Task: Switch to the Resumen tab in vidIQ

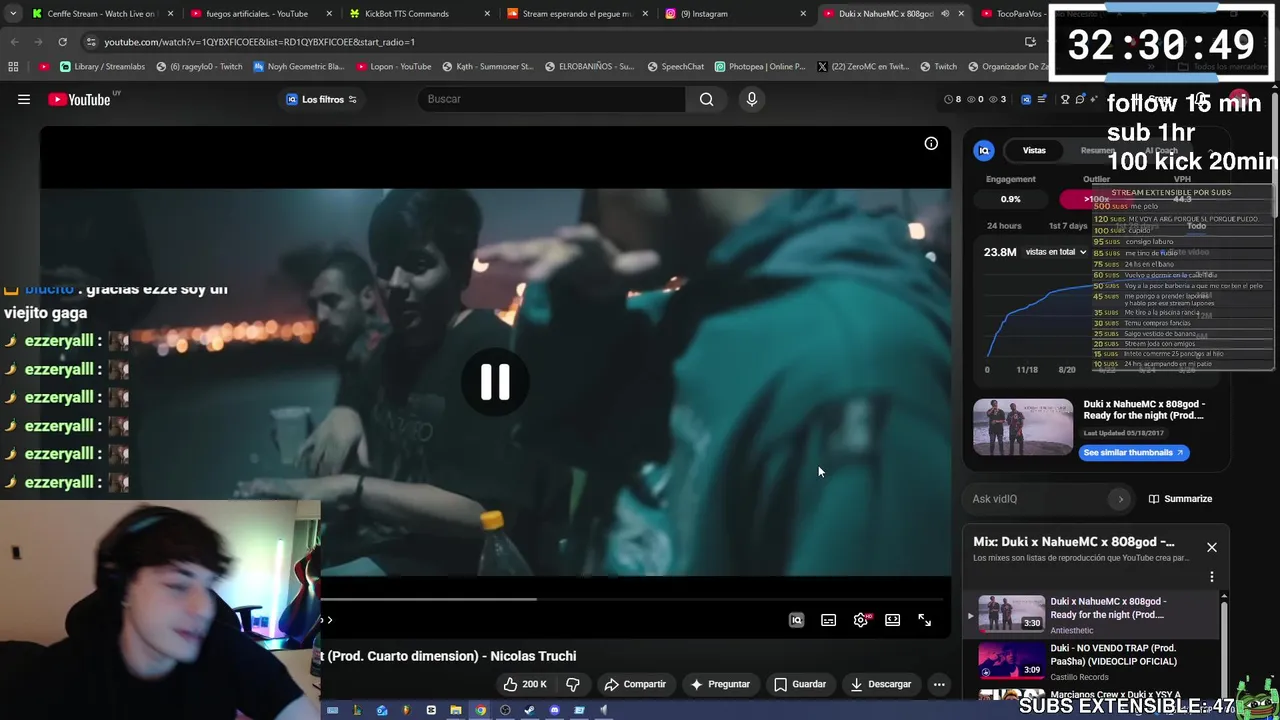Action: tap(1097, 150)
